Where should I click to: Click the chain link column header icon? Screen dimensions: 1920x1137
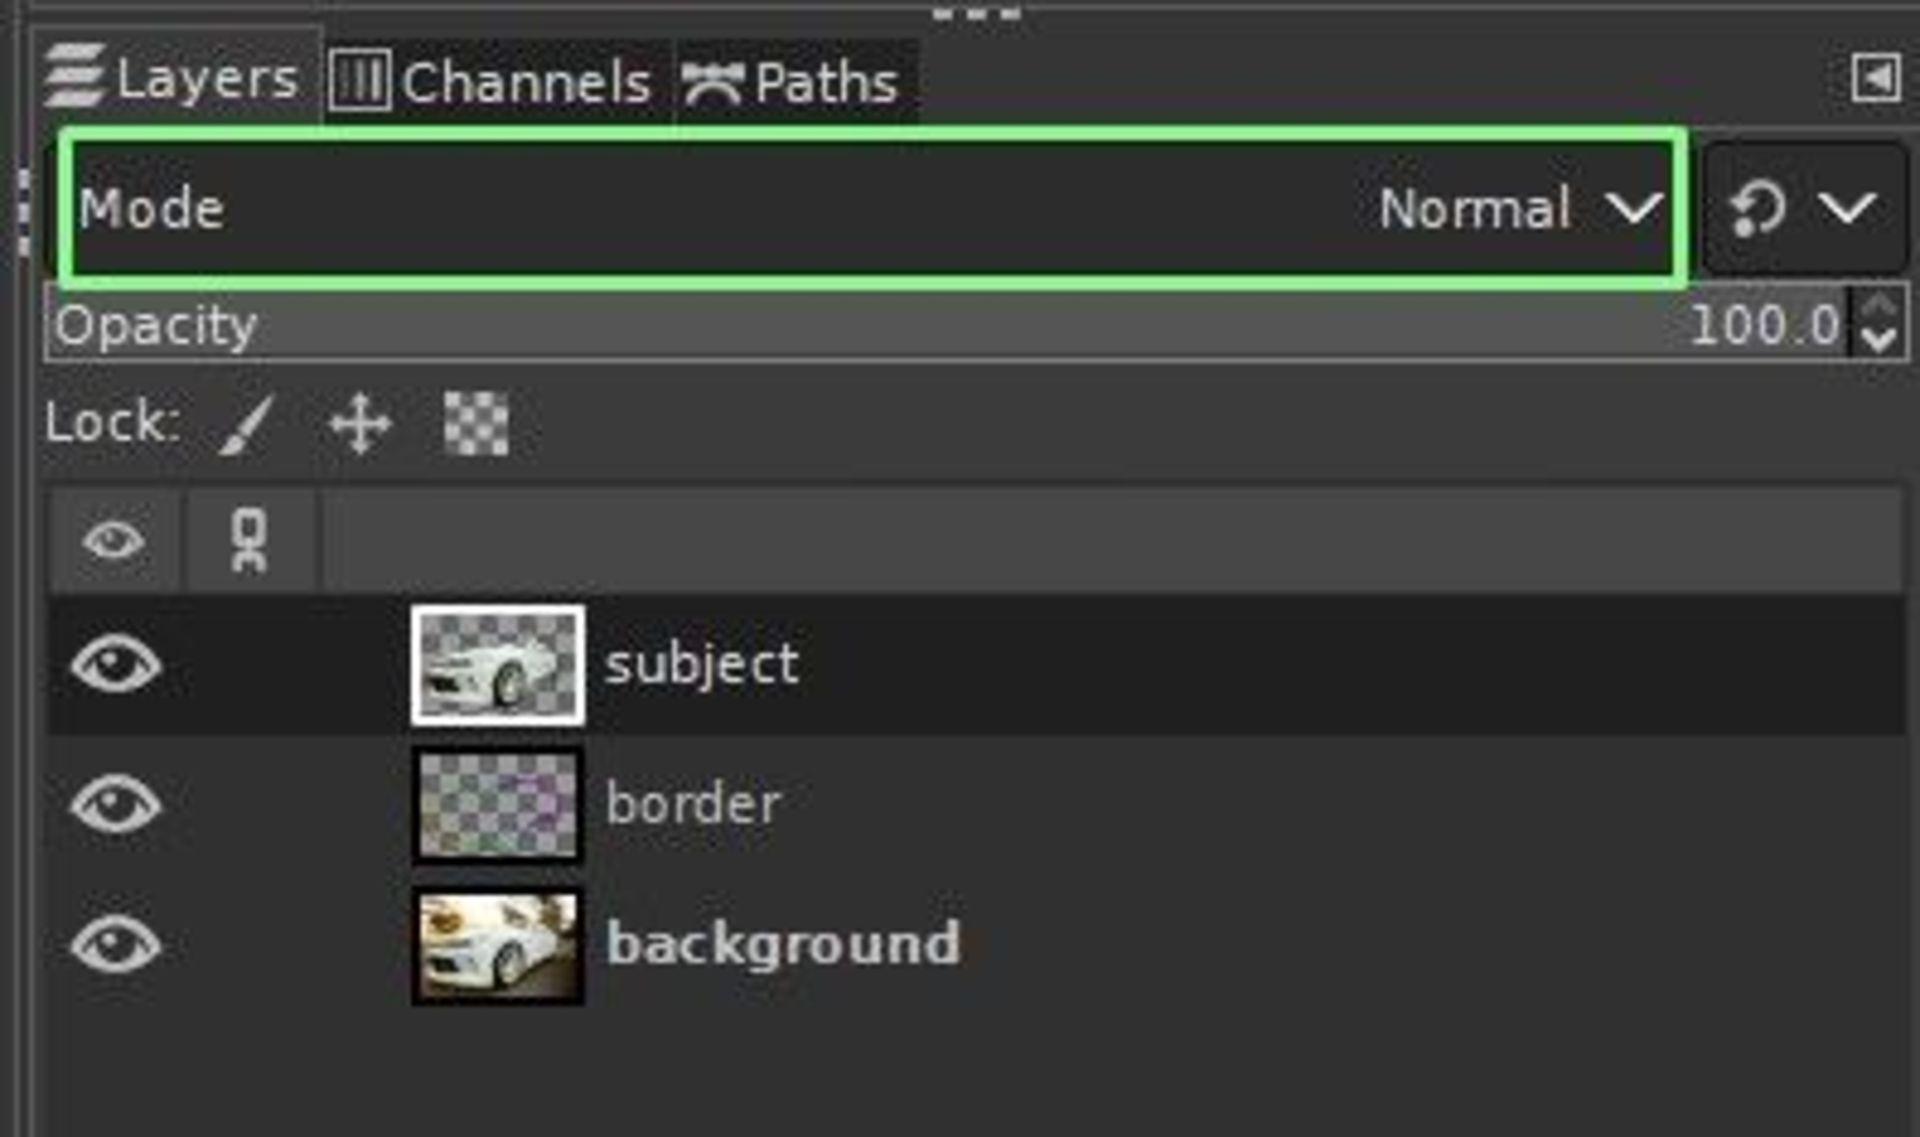pos(249,541)
